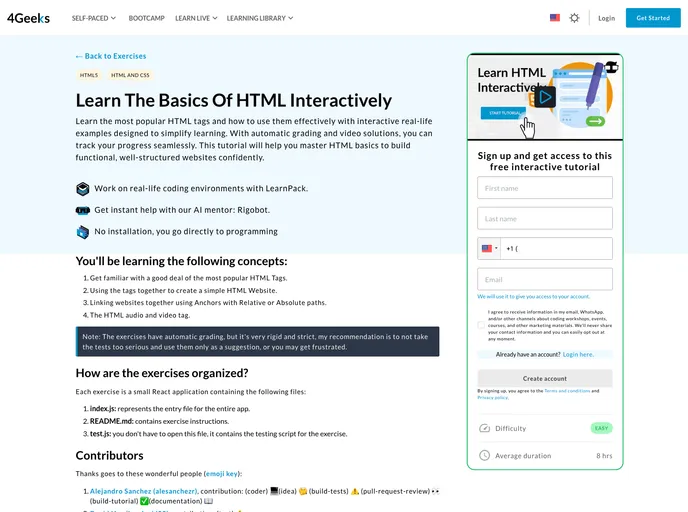Open Alejandro Sanchez contributor profile link
Screen dimensions: 688x512
pos(143,491)
